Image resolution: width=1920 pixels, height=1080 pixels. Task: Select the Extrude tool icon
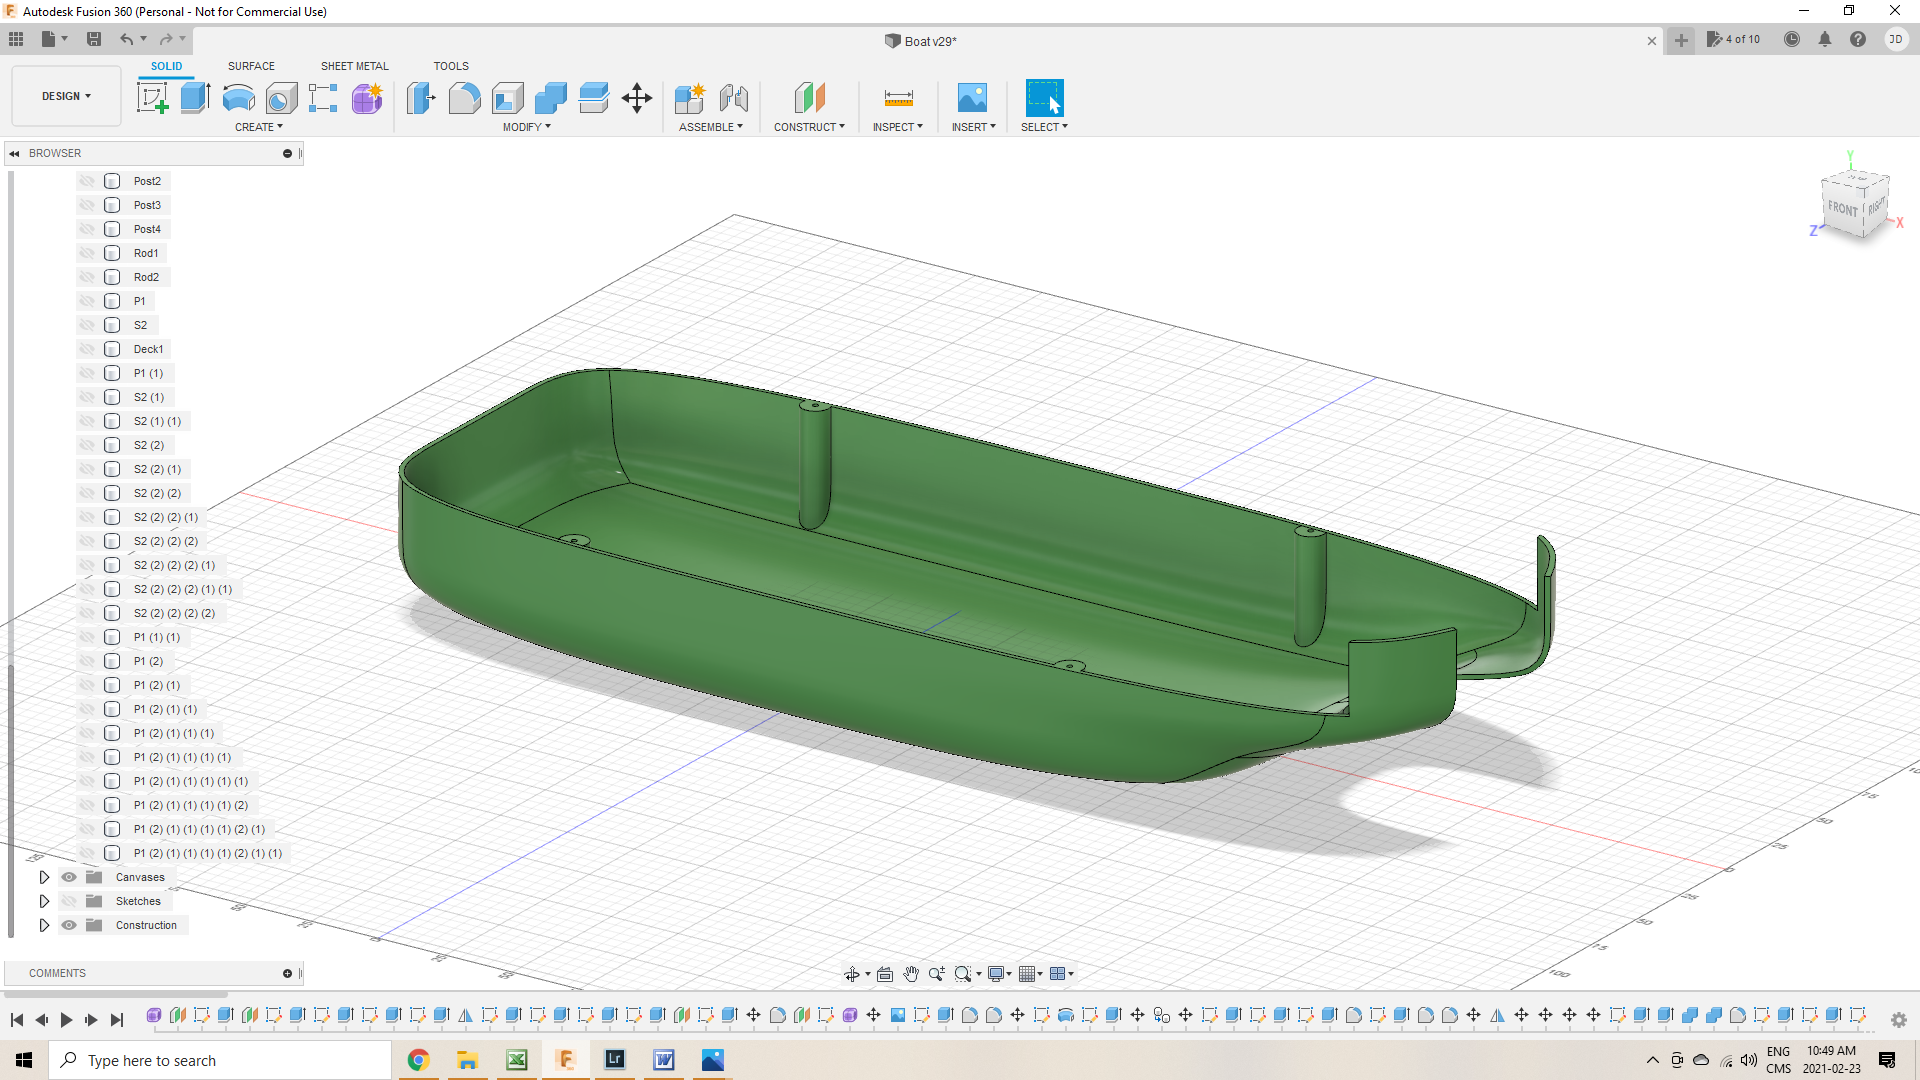point(195,98)
